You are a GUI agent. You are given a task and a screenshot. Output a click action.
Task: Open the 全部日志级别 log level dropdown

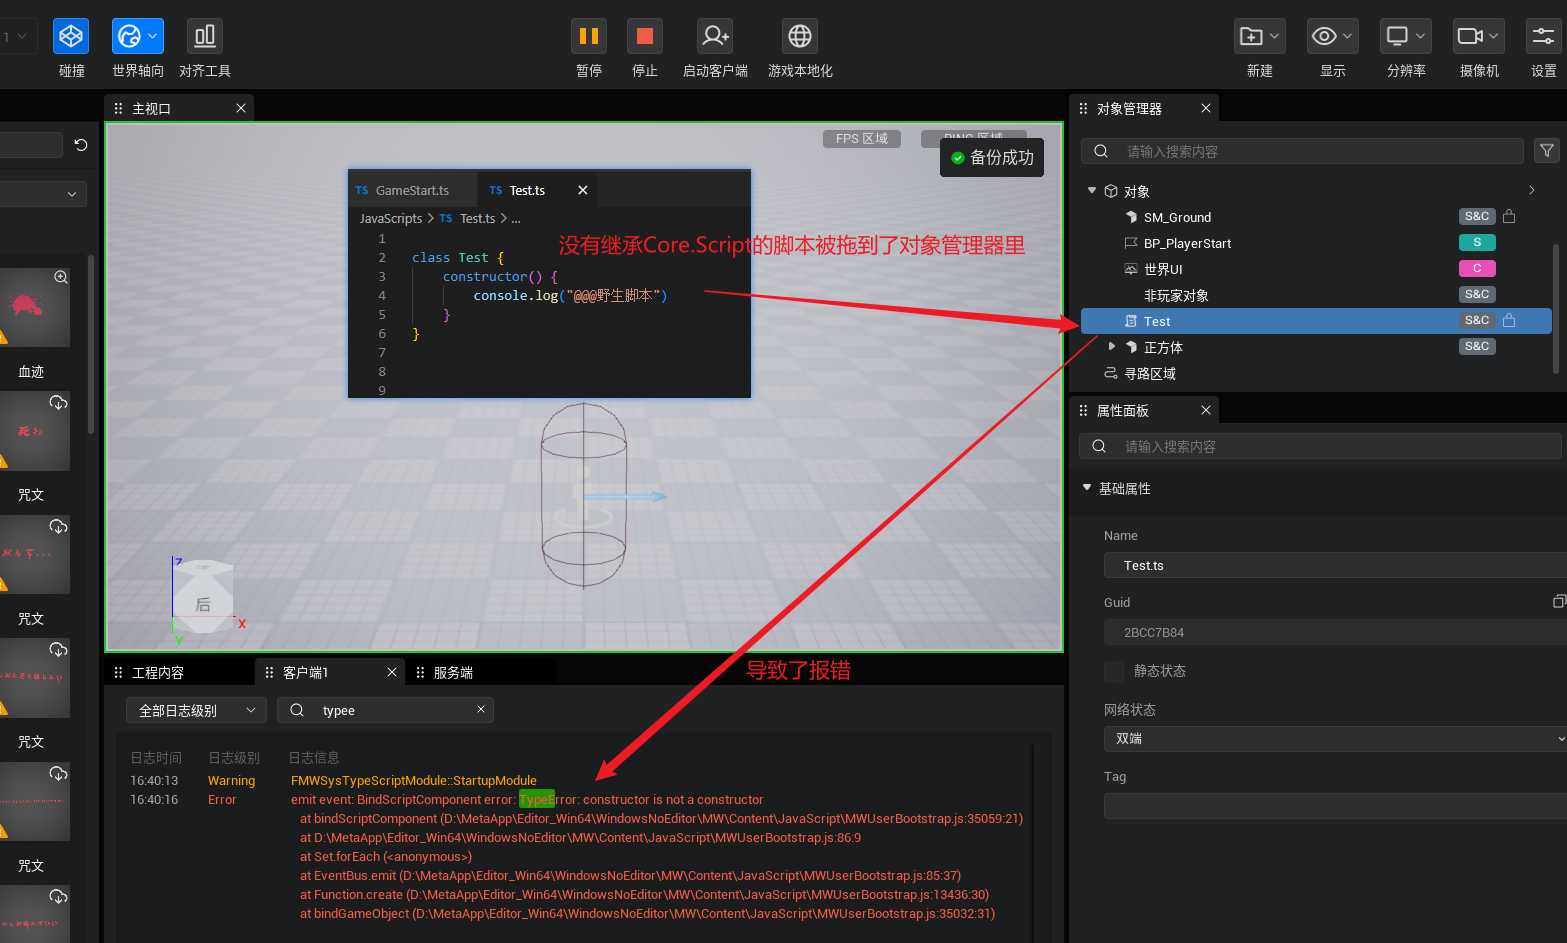(x=196, y=710)
